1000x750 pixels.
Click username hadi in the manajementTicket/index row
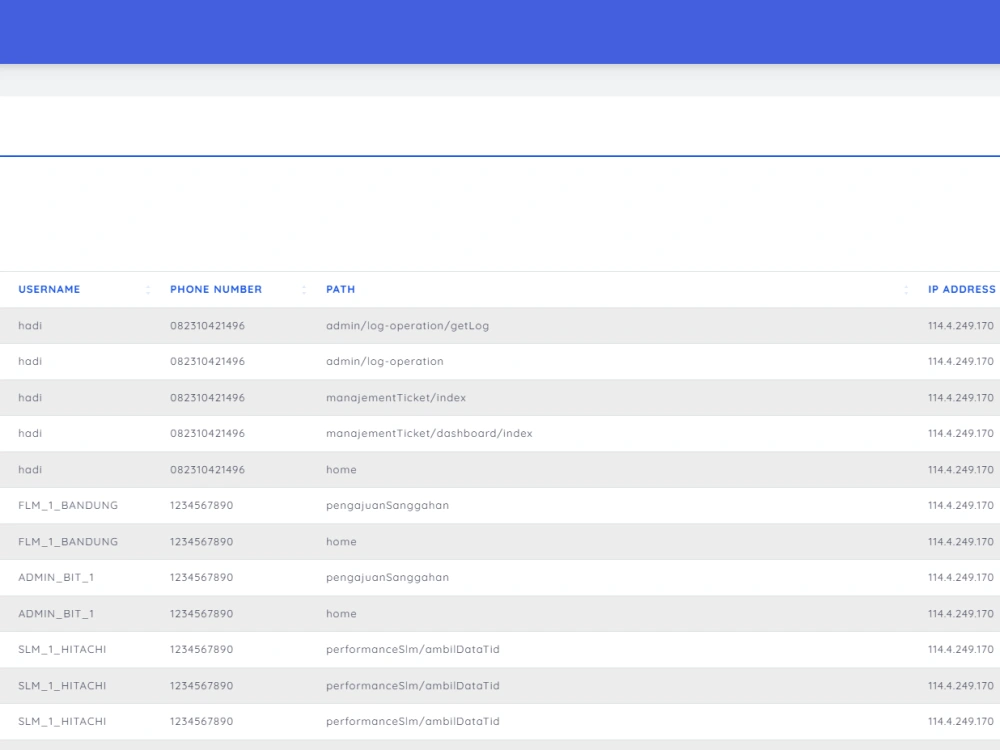pos(30,398)
